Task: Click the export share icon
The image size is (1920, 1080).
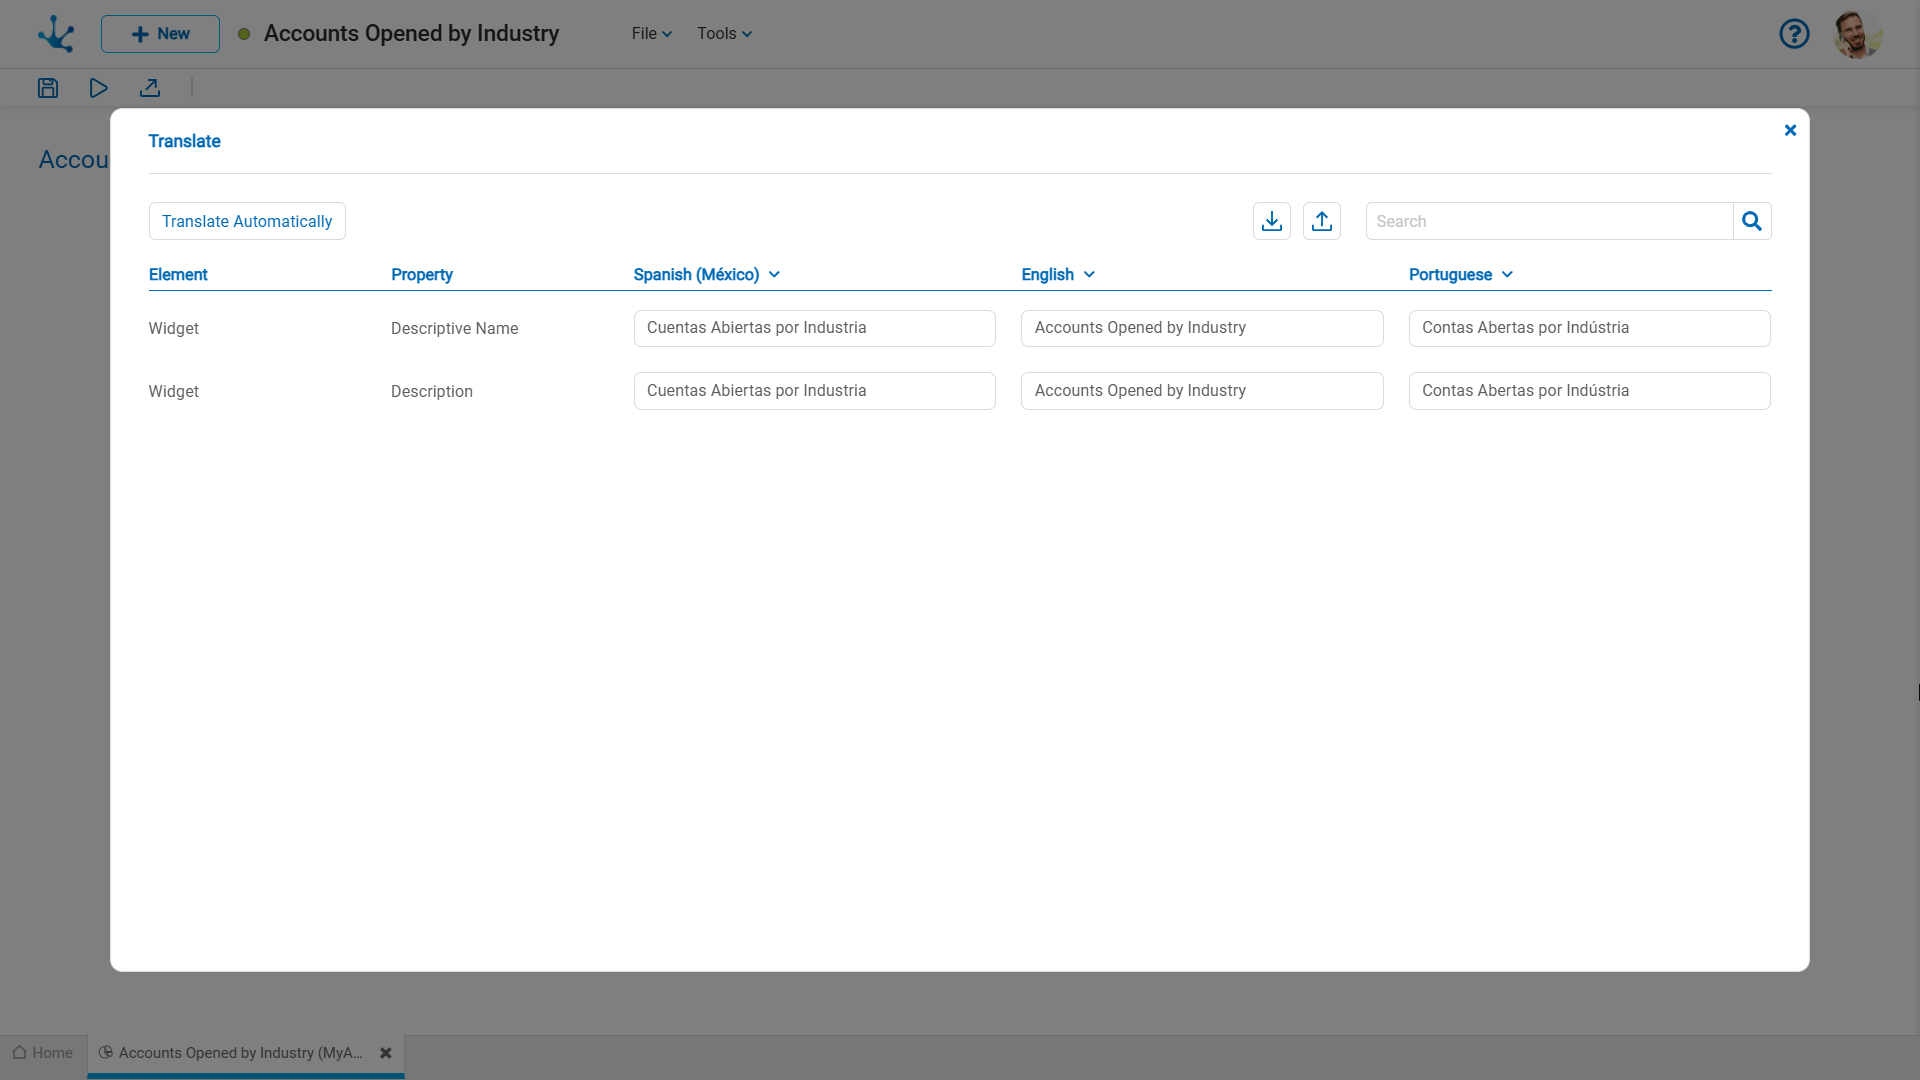Action: pyautogui.click(x=150, y=88)
